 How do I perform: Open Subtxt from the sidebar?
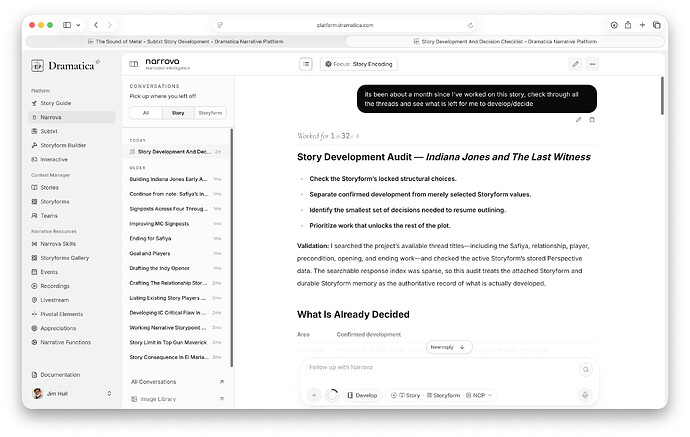click(x=49, y=131)
